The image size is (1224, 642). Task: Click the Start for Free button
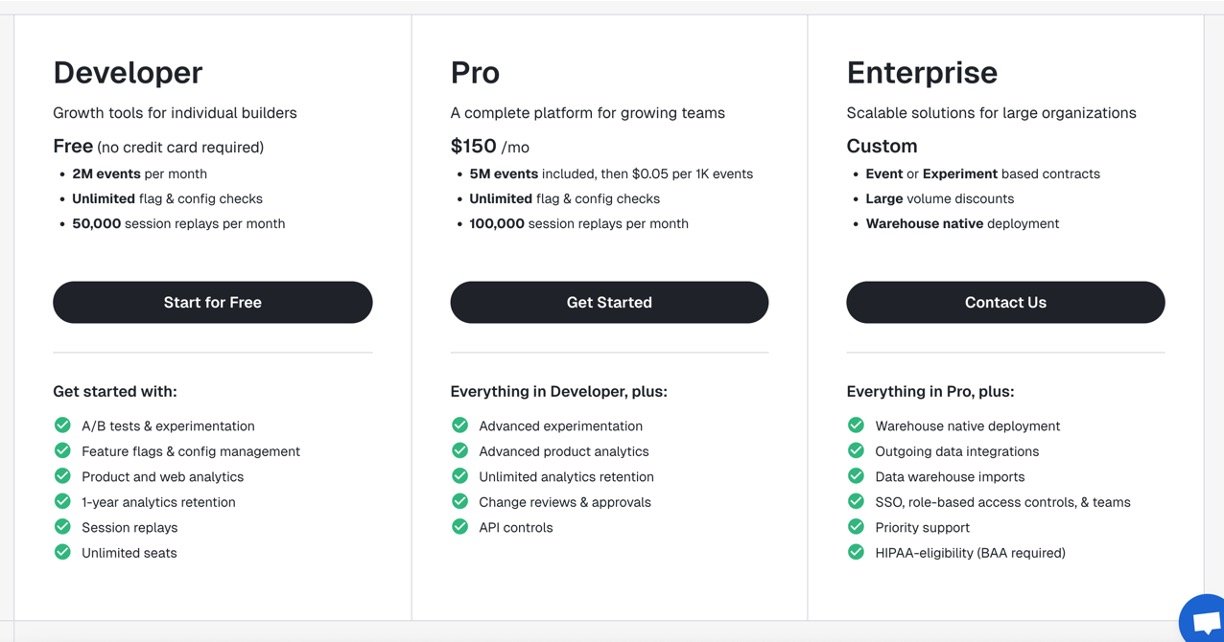[212, 302]
